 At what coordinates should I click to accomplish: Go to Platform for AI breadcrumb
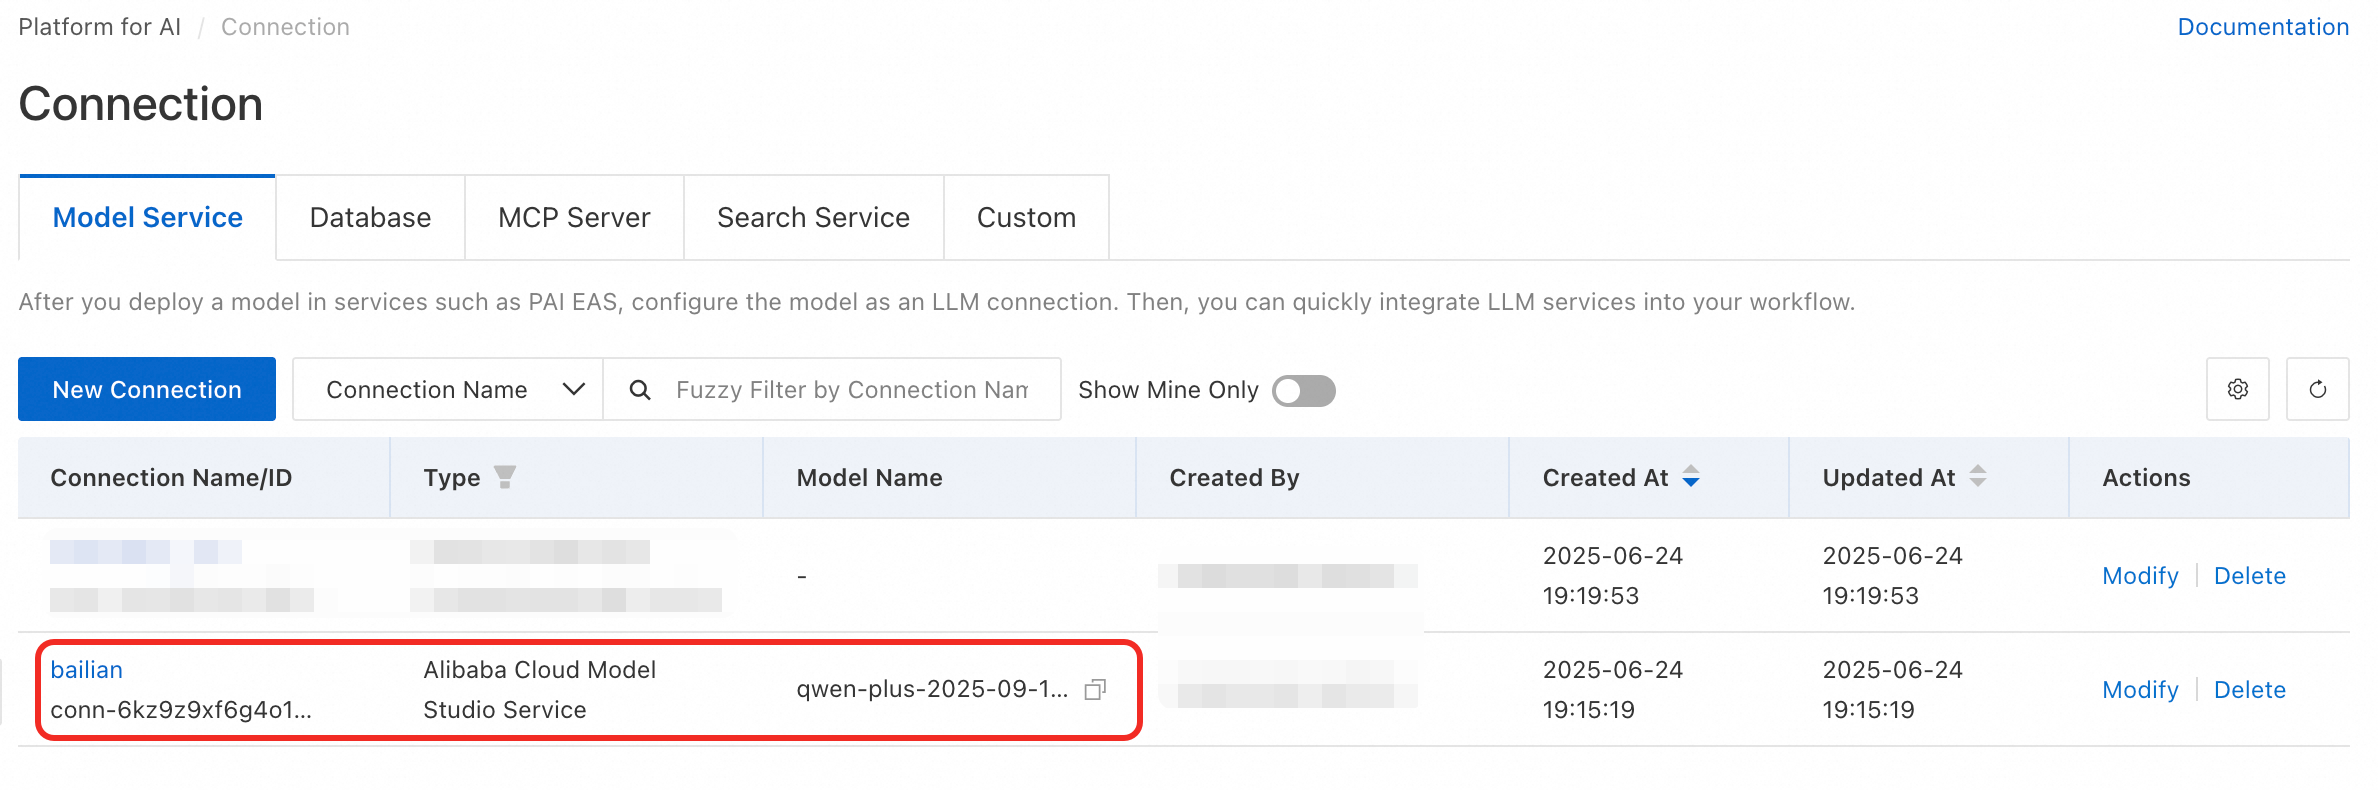[x=100, y=27]
